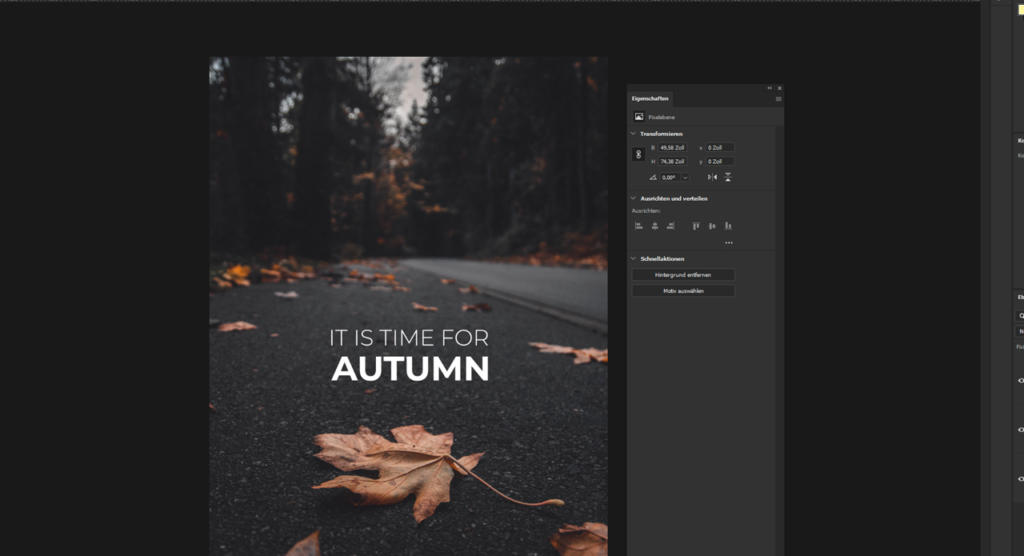Click the width (B) input field

[x=672, y=148]
